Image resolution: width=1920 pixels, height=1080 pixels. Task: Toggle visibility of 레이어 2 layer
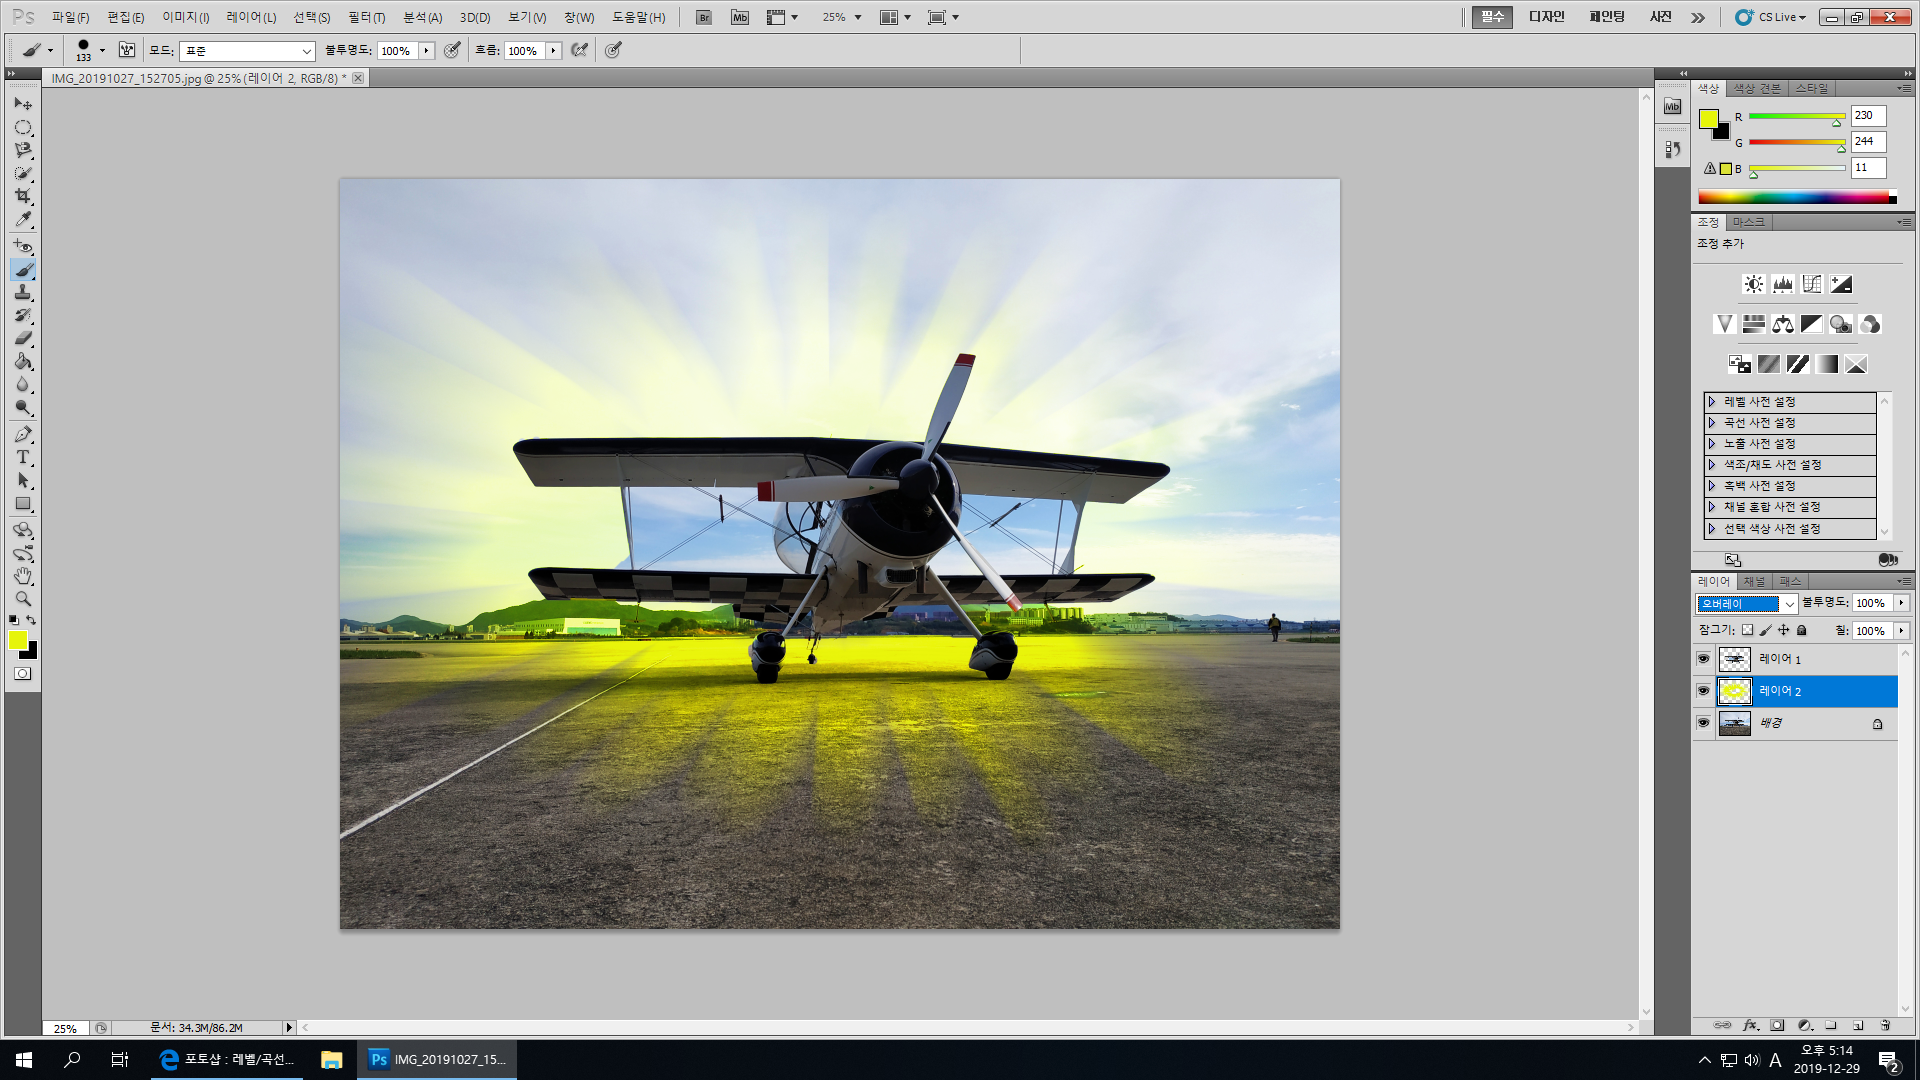point(1703,691)
